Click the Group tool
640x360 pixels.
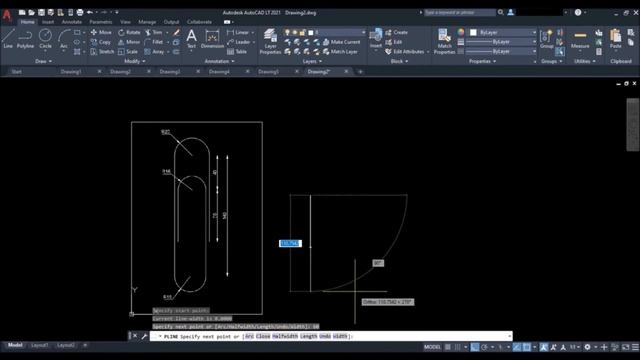(547, 39)
